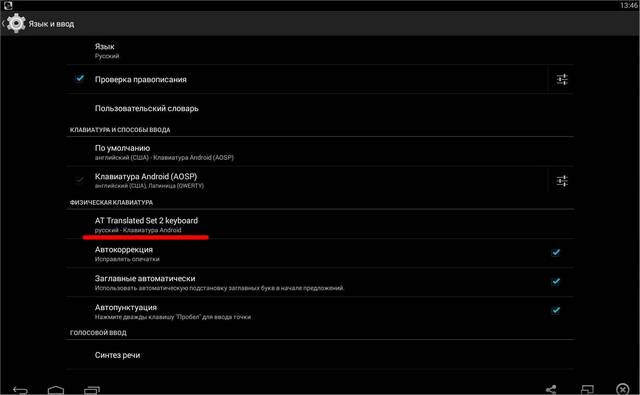
Task: Uncheck the Автопунктуация option
Action: [x=556, y=311]
